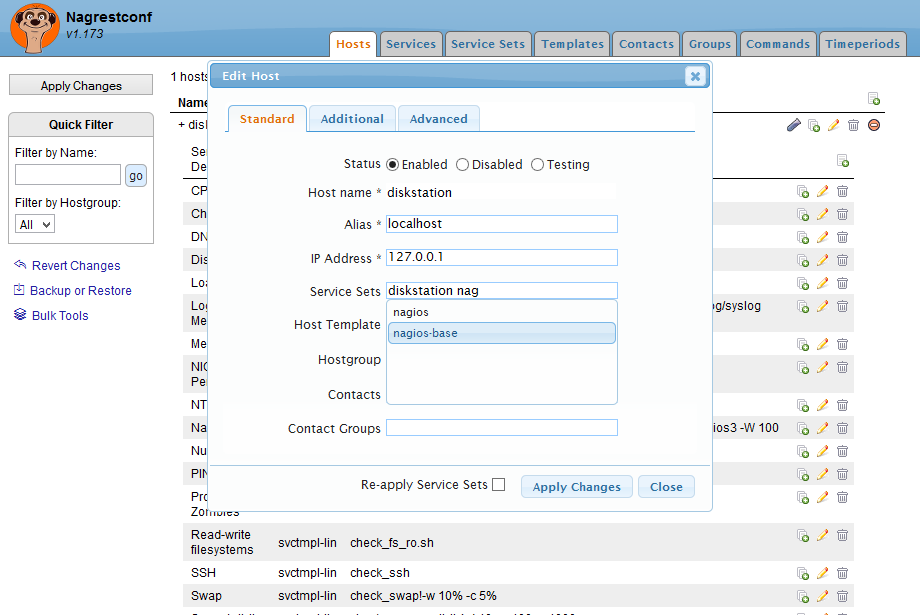The image size is (921, 615).
Task: Clone the Read-write filesystems service
Action: 803,536
